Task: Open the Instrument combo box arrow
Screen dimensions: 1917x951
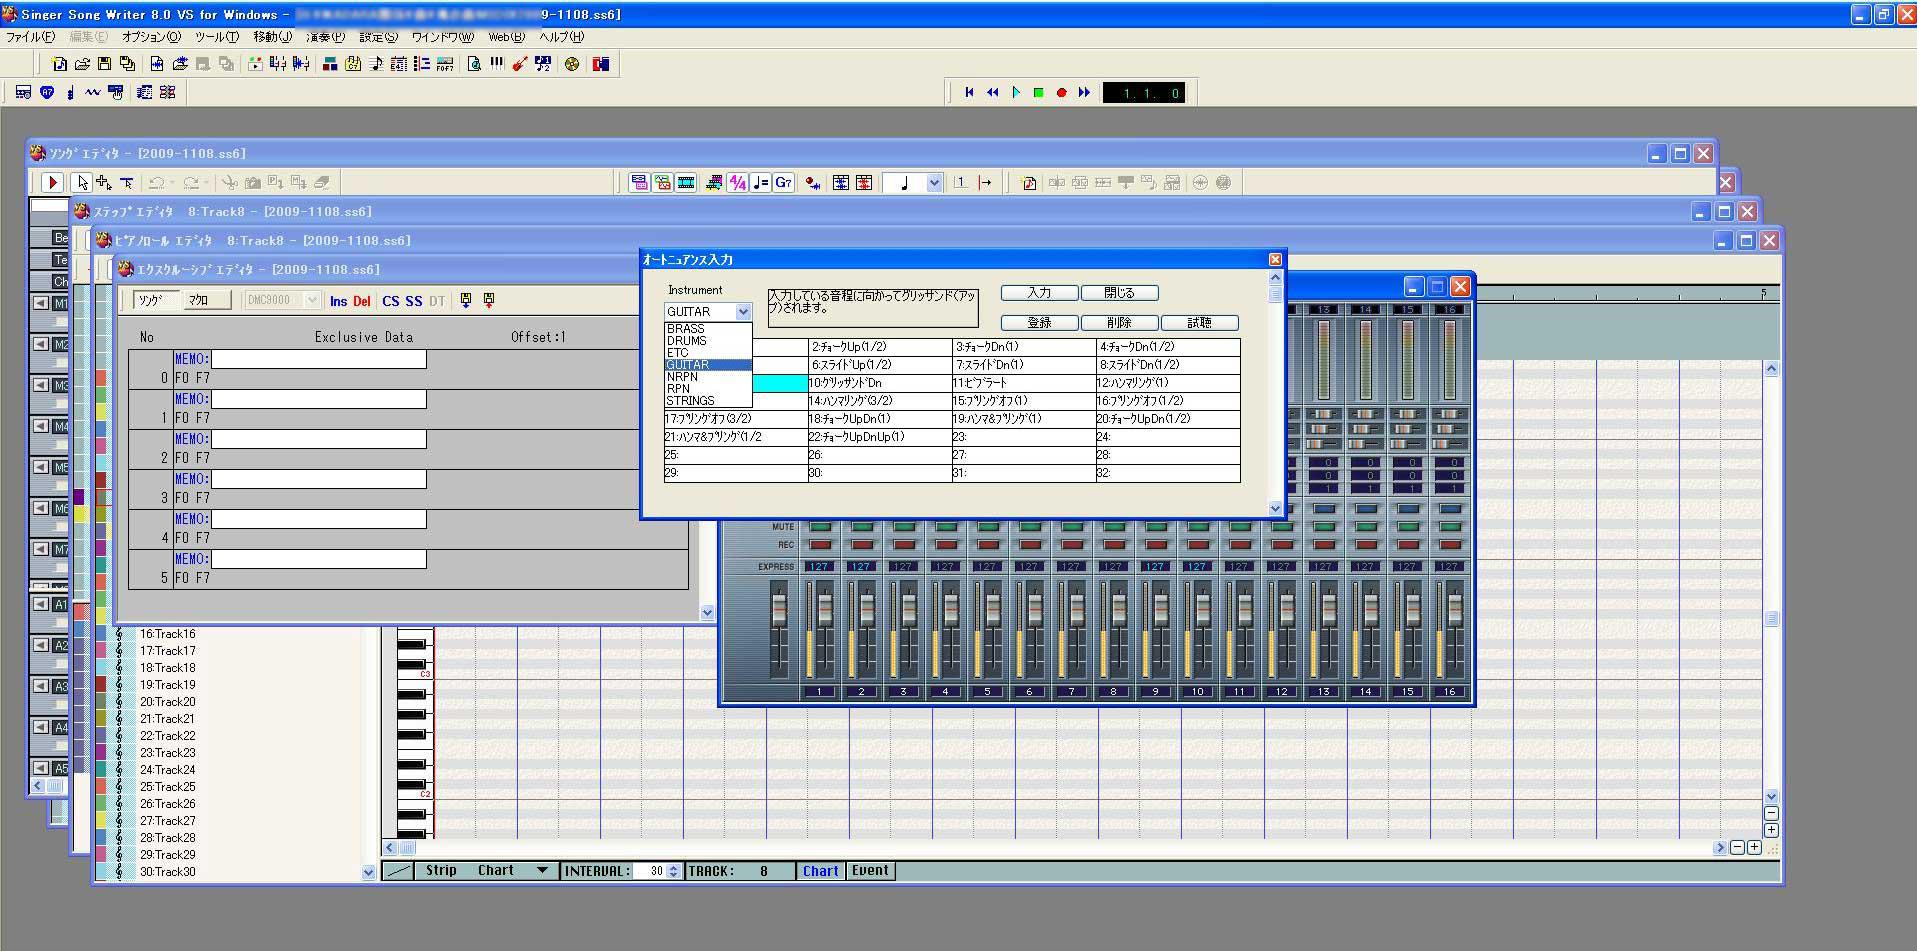Action: 743,312
